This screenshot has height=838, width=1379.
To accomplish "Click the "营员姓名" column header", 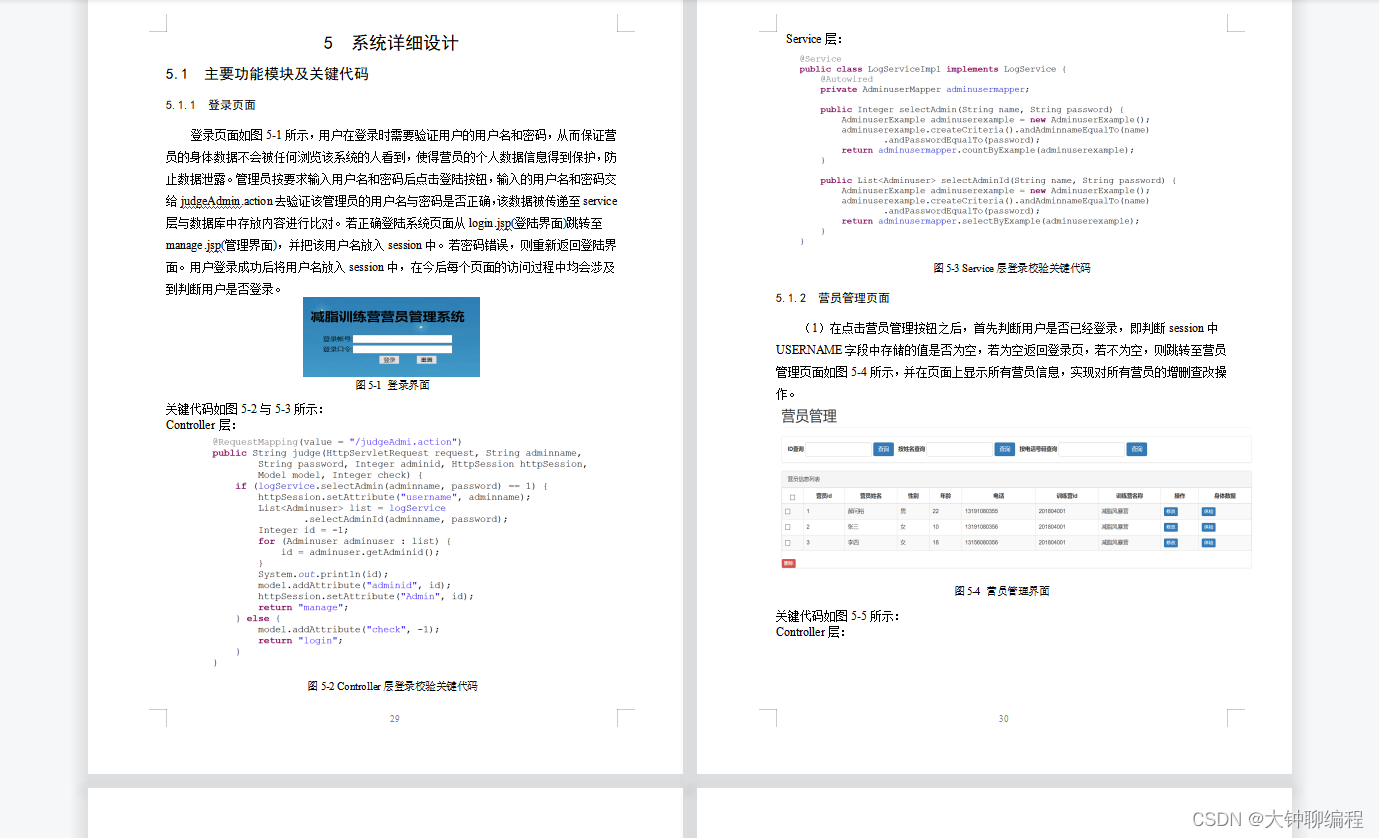I will [x=871, y=496].
